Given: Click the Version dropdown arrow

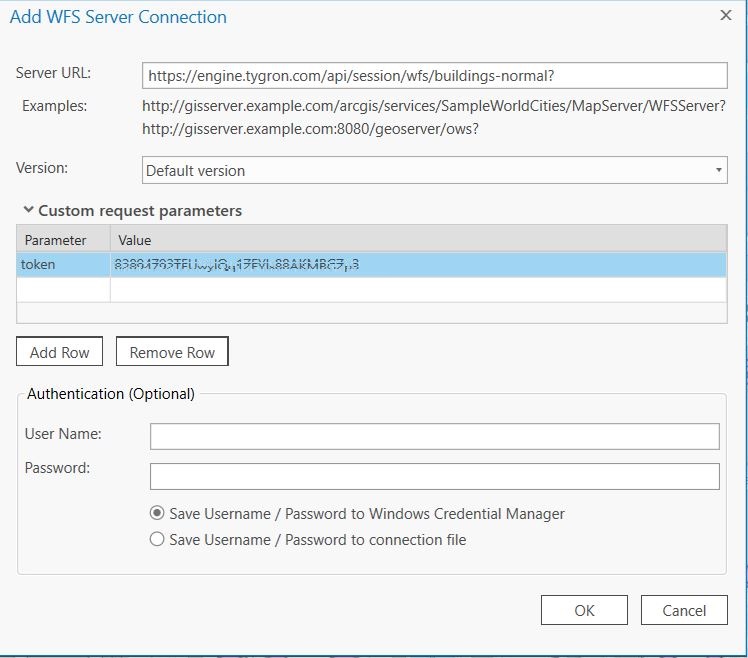Looking at the screenshot, I should [x=719, y=171].
